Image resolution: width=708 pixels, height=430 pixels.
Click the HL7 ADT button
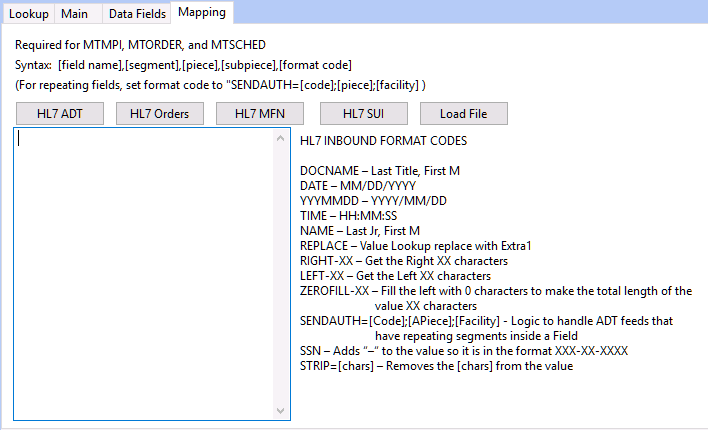pos(60,113)
